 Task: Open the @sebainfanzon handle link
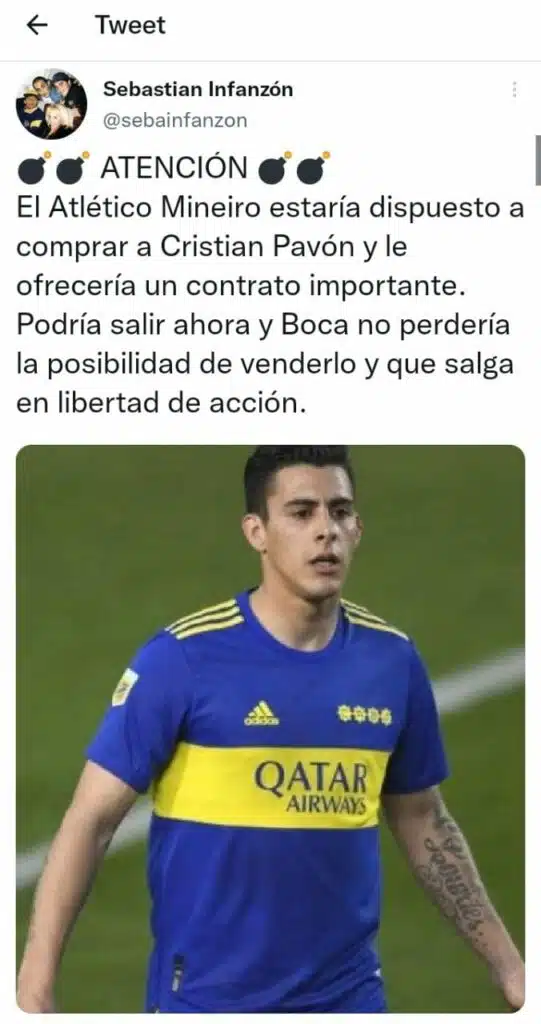point(175,121)
